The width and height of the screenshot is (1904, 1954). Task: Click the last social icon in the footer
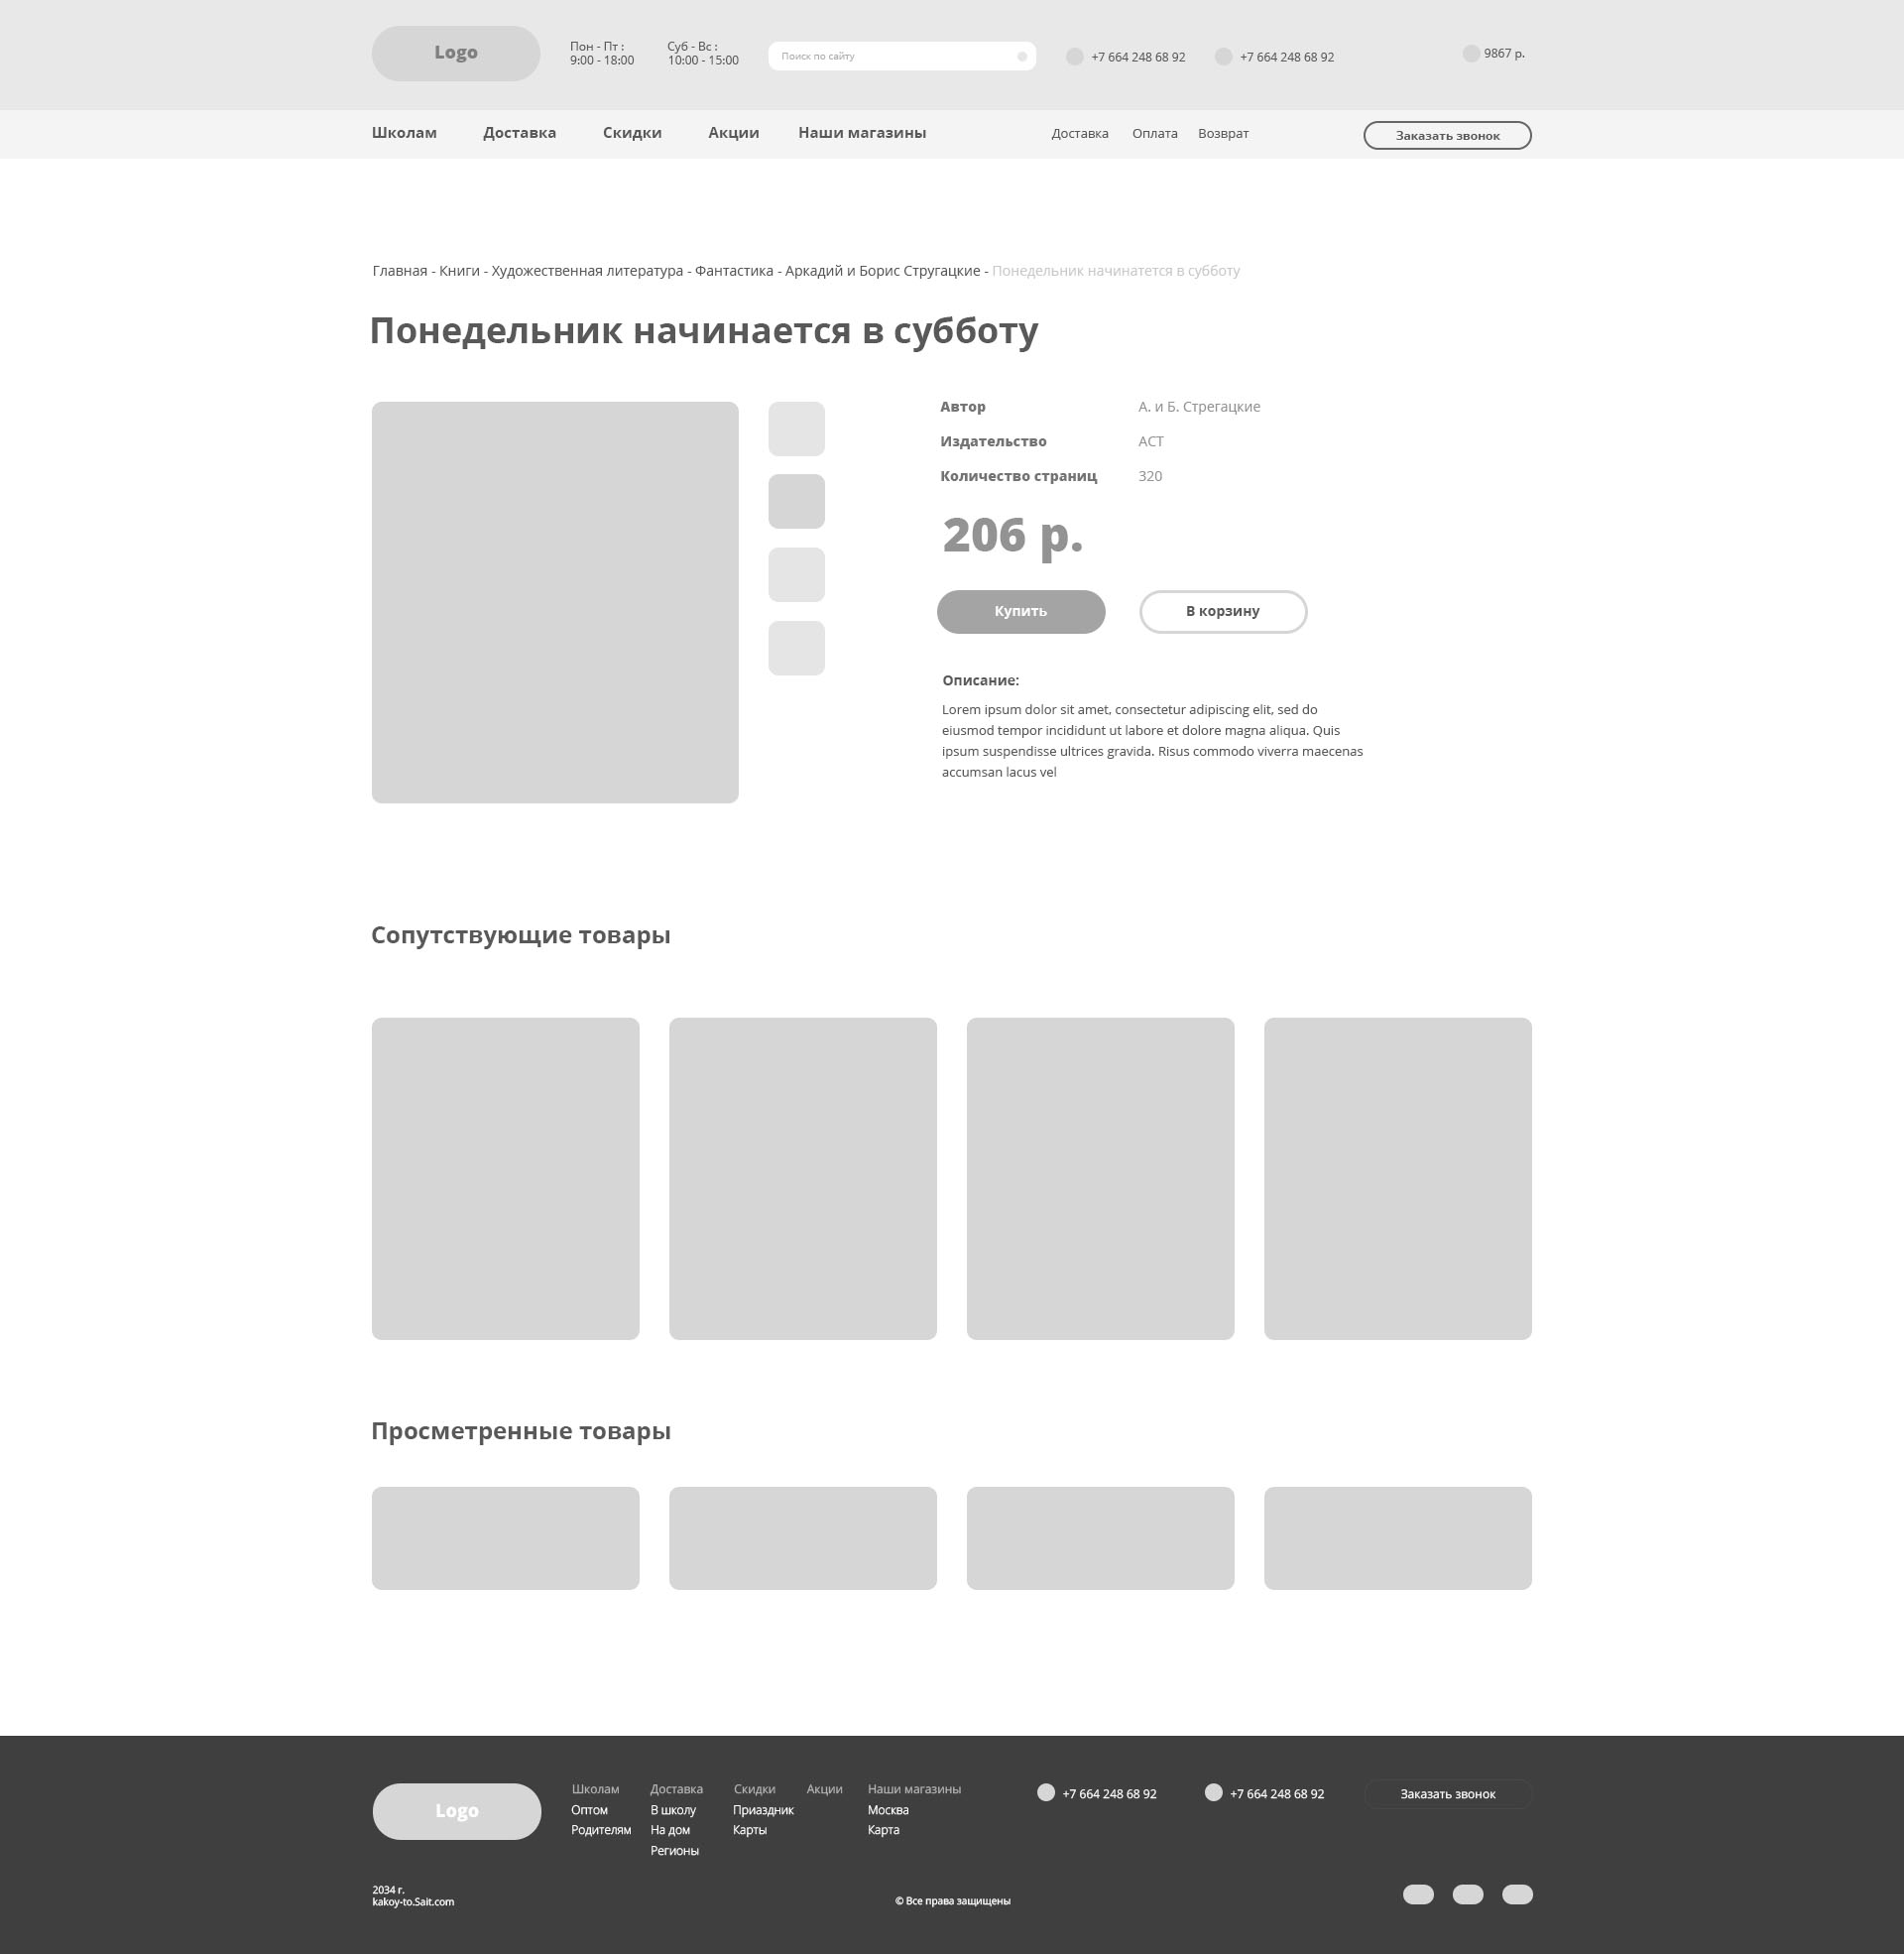tap(1516, 1894)
